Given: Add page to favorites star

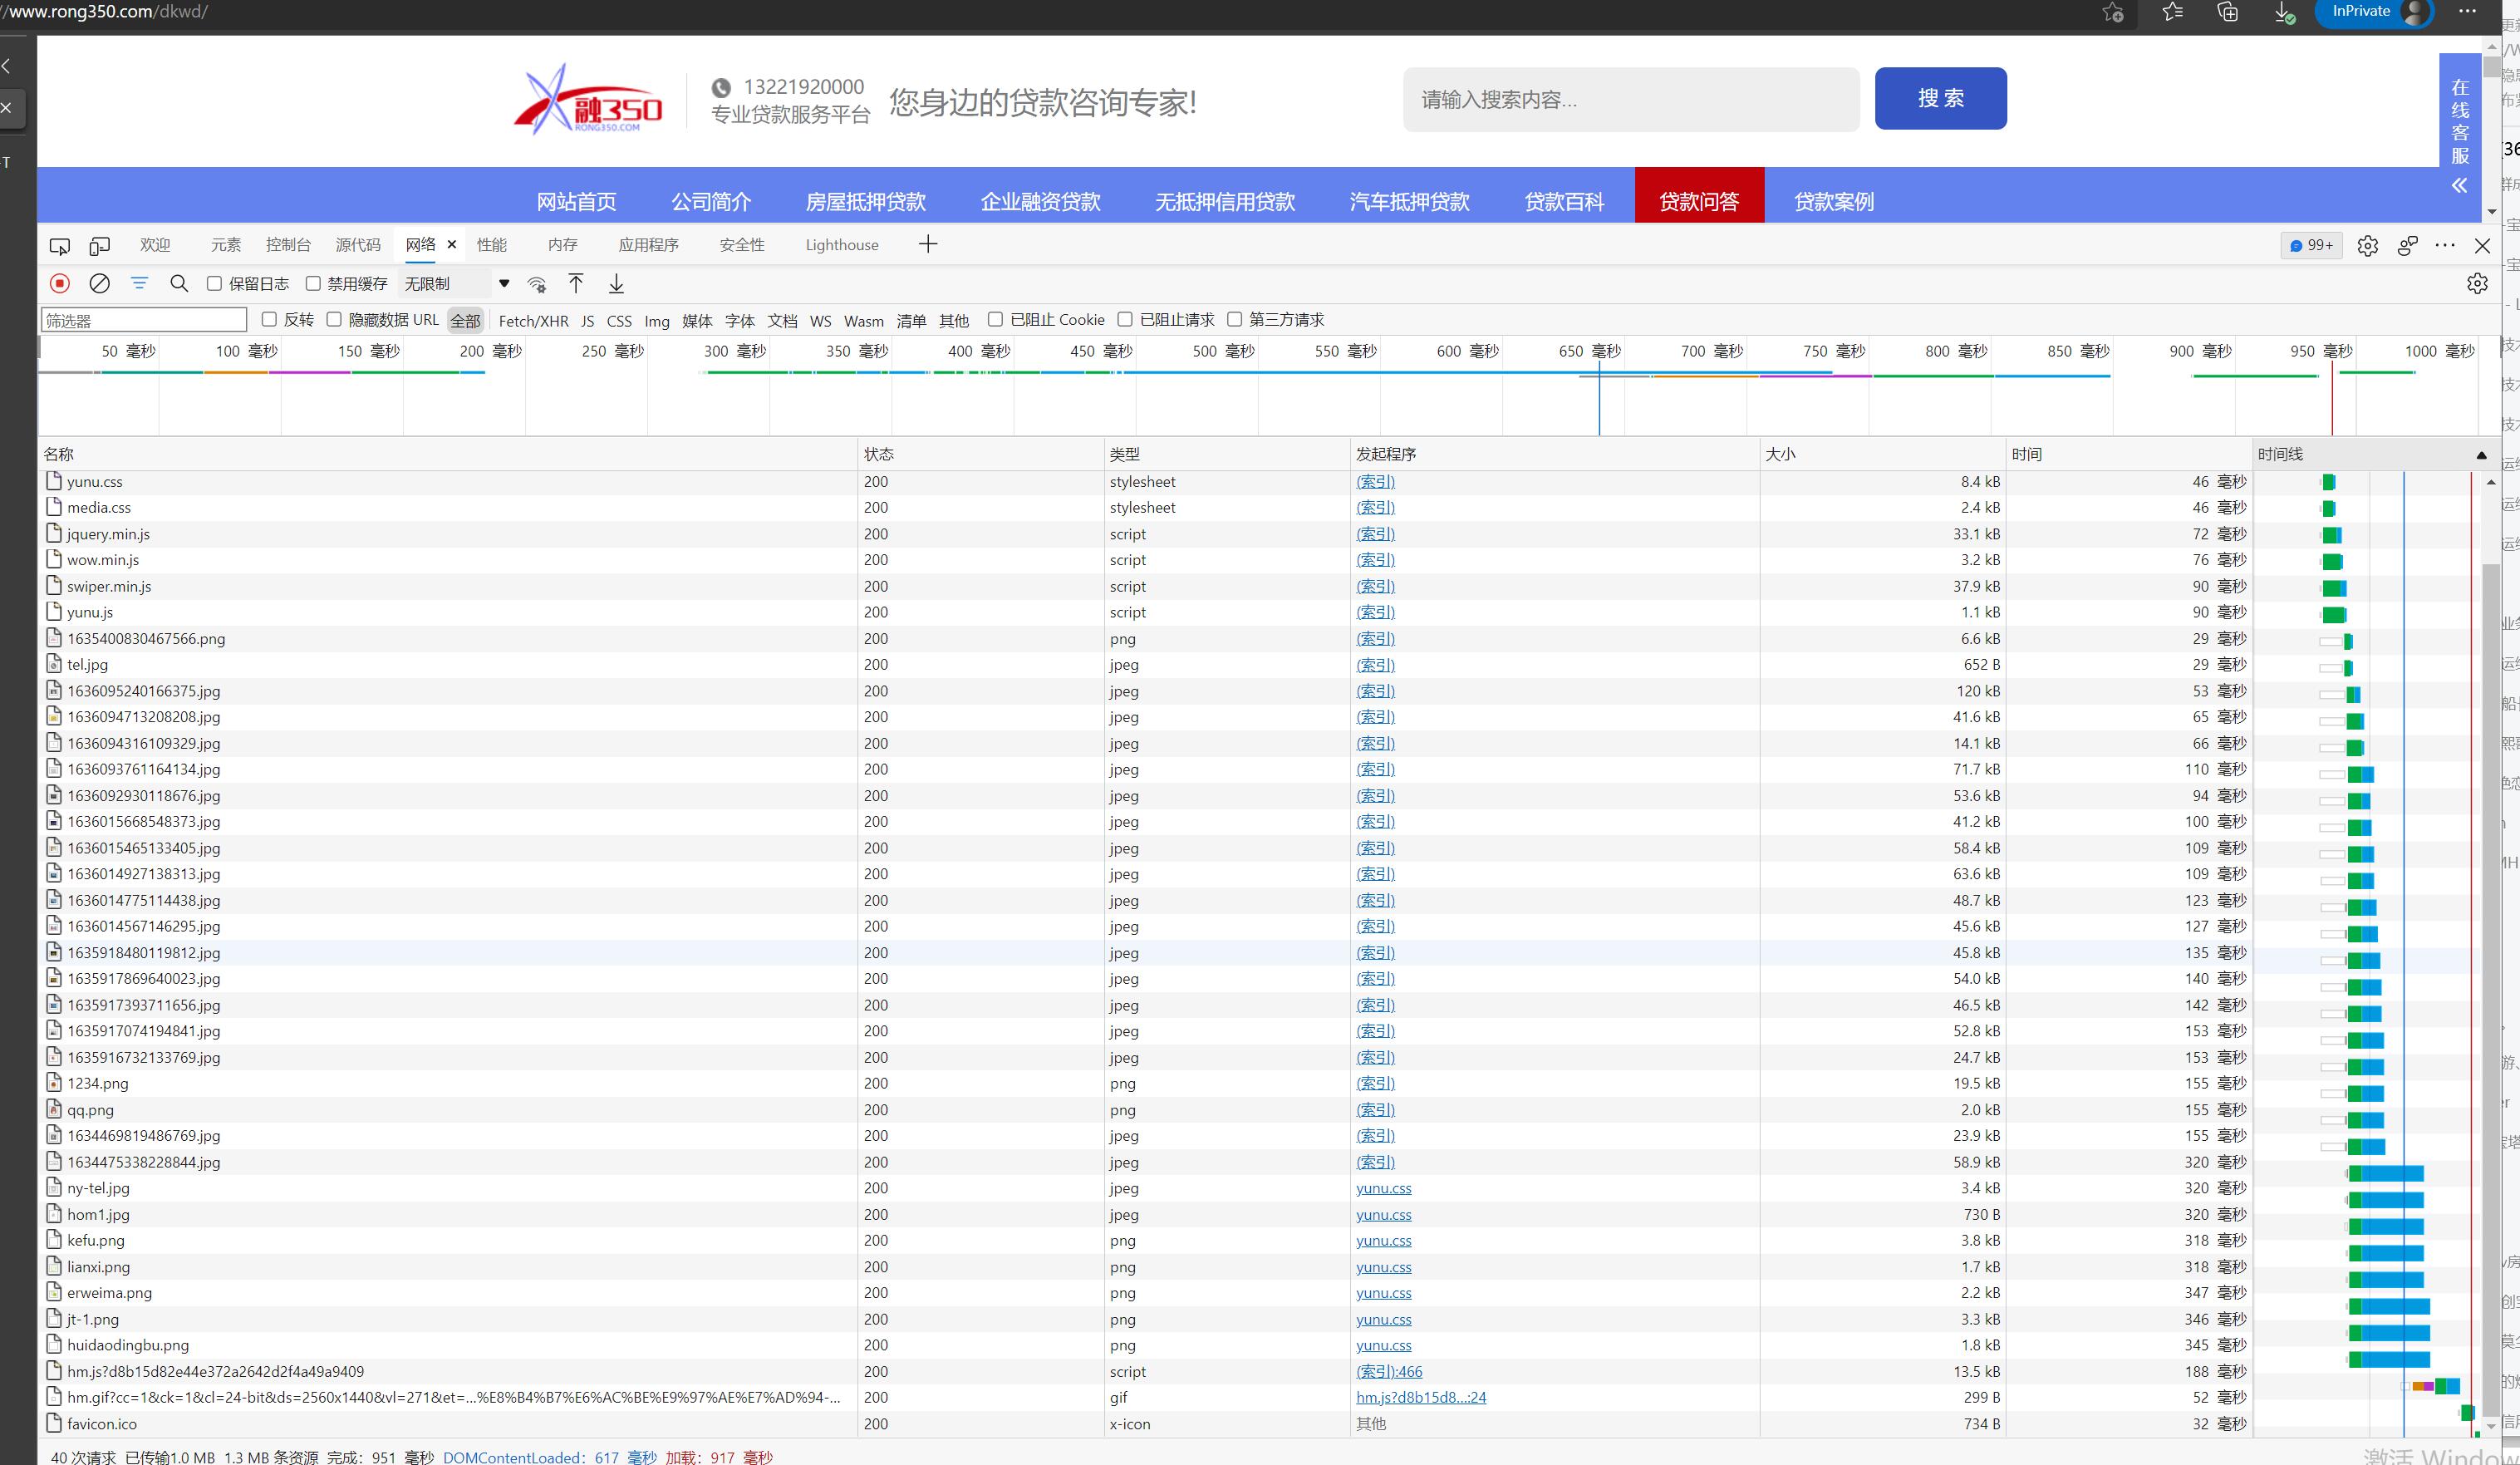Looking at the screenshot, I should [2112, 12].
